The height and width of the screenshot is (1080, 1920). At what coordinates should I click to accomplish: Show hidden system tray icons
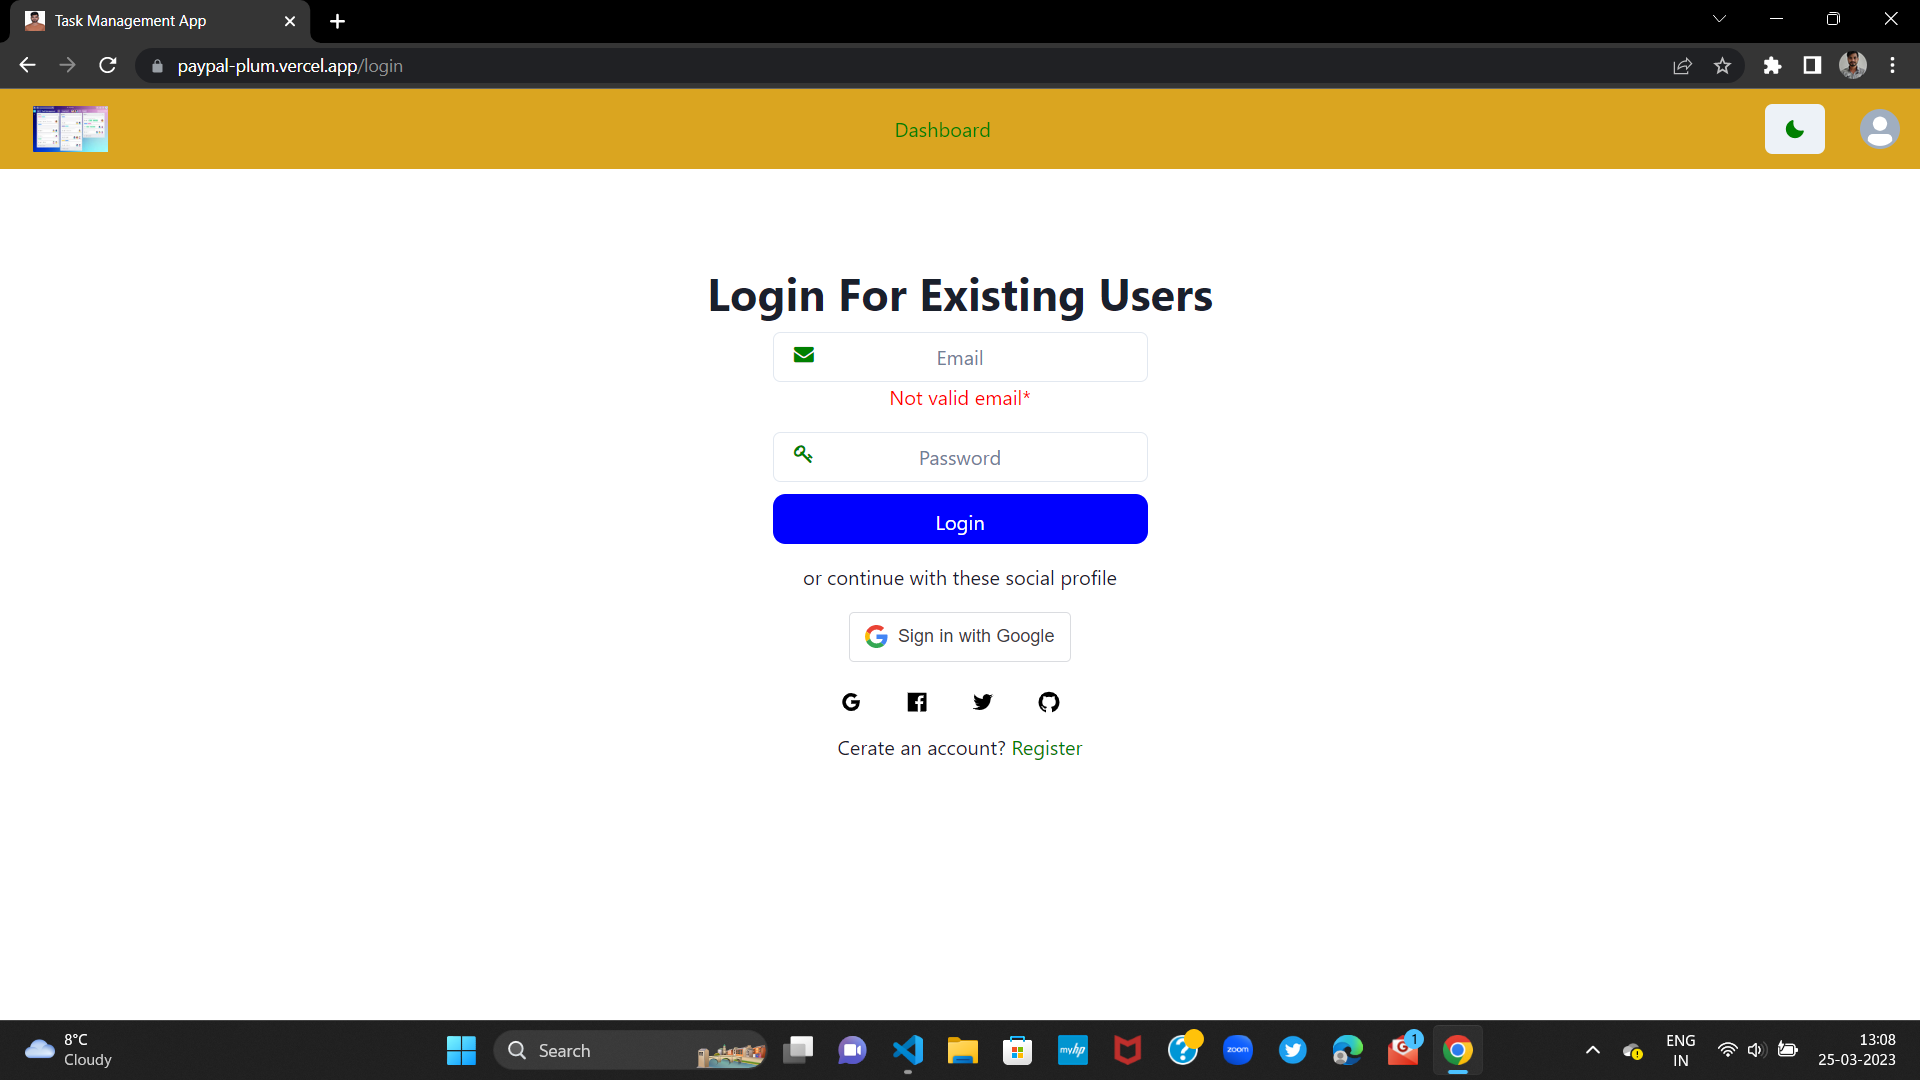(1593, 1050)
